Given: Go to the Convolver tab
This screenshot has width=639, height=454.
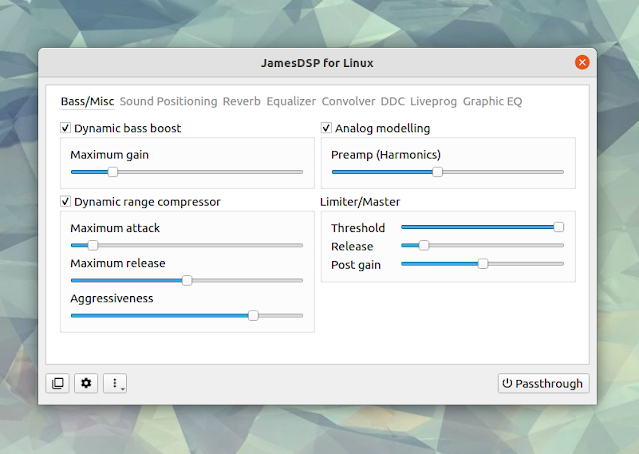Looking at the screenshot, I should coord(348,101).
